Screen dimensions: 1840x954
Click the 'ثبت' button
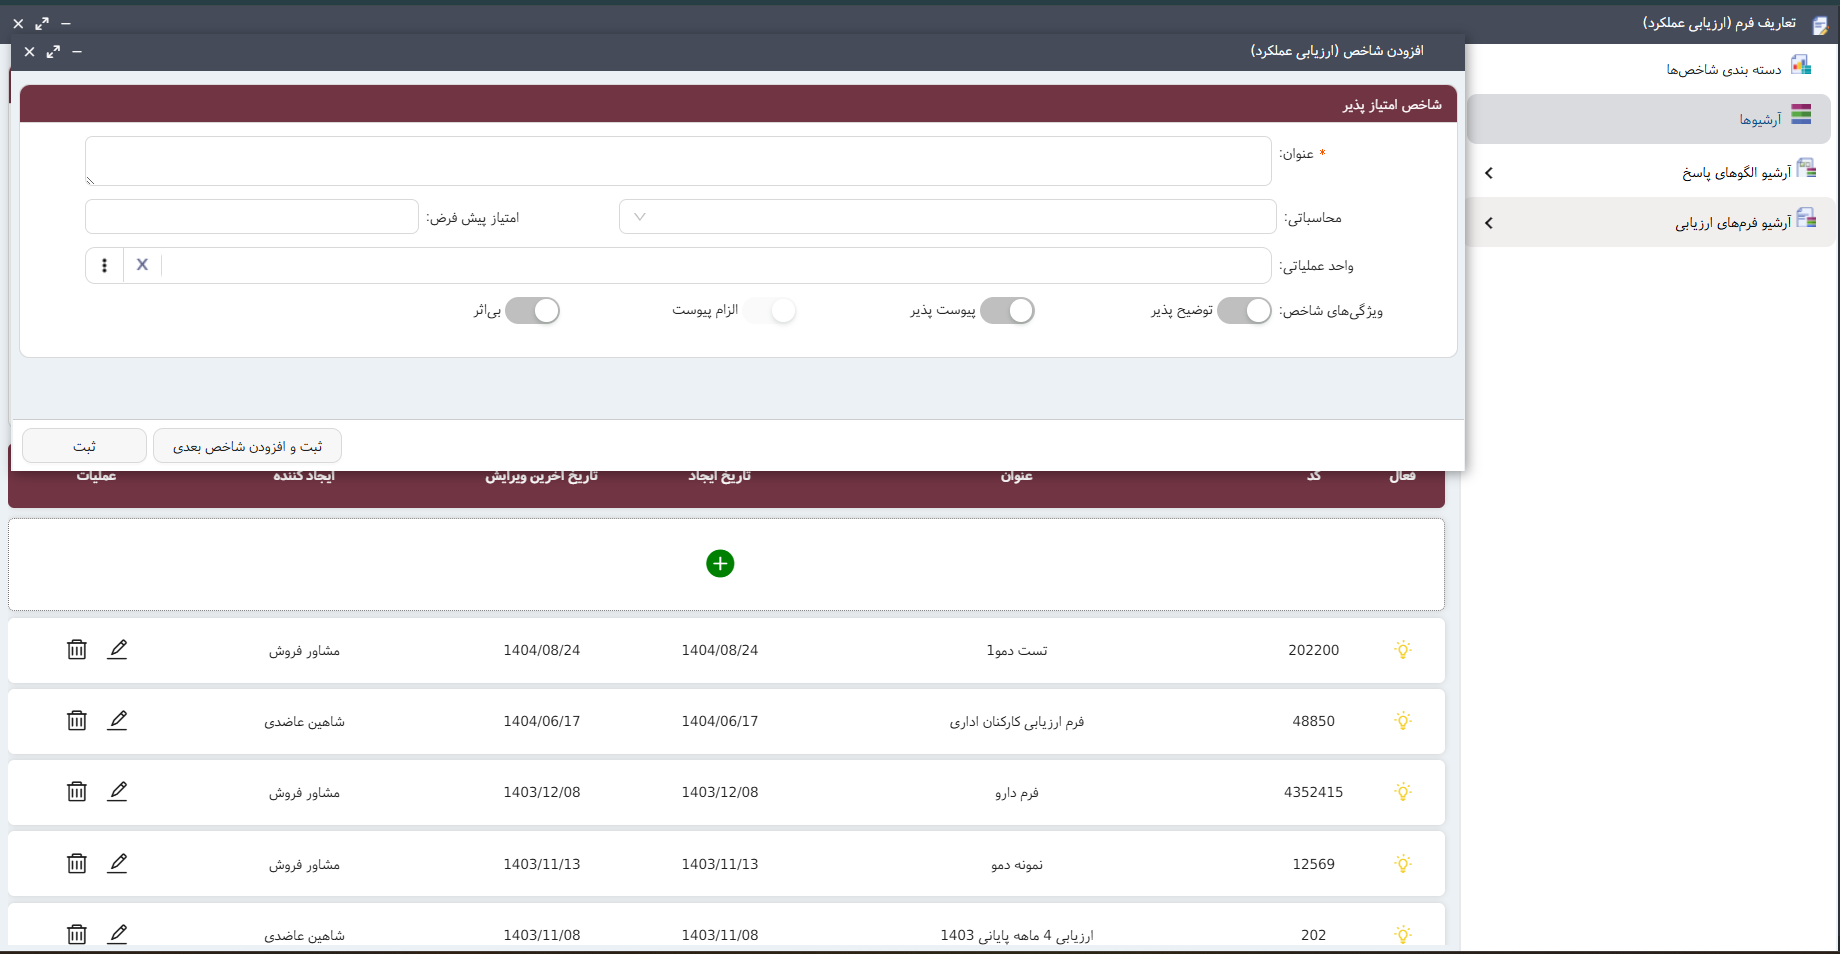pyautogui.click(x=84, y=446)
